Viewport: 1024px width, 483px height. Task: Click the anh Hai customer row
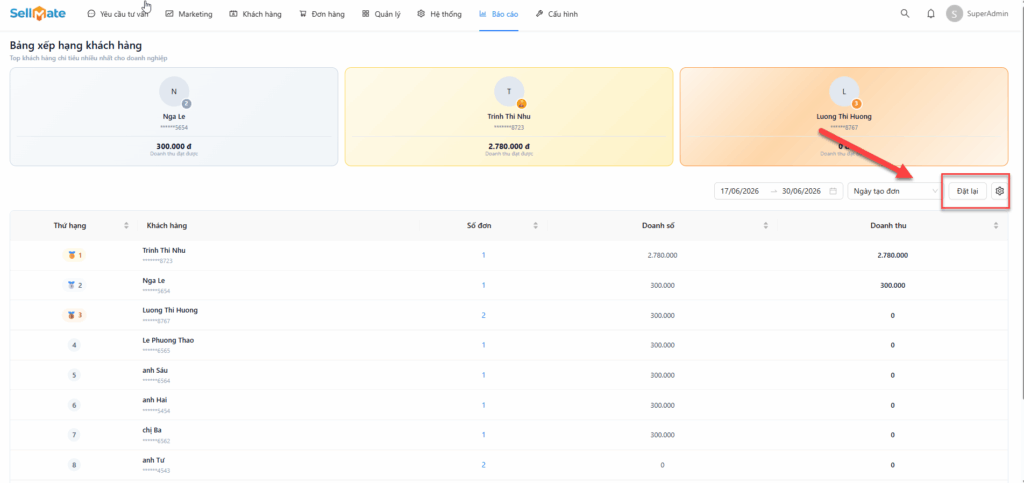pyautogui.click(x=509, y=405)
